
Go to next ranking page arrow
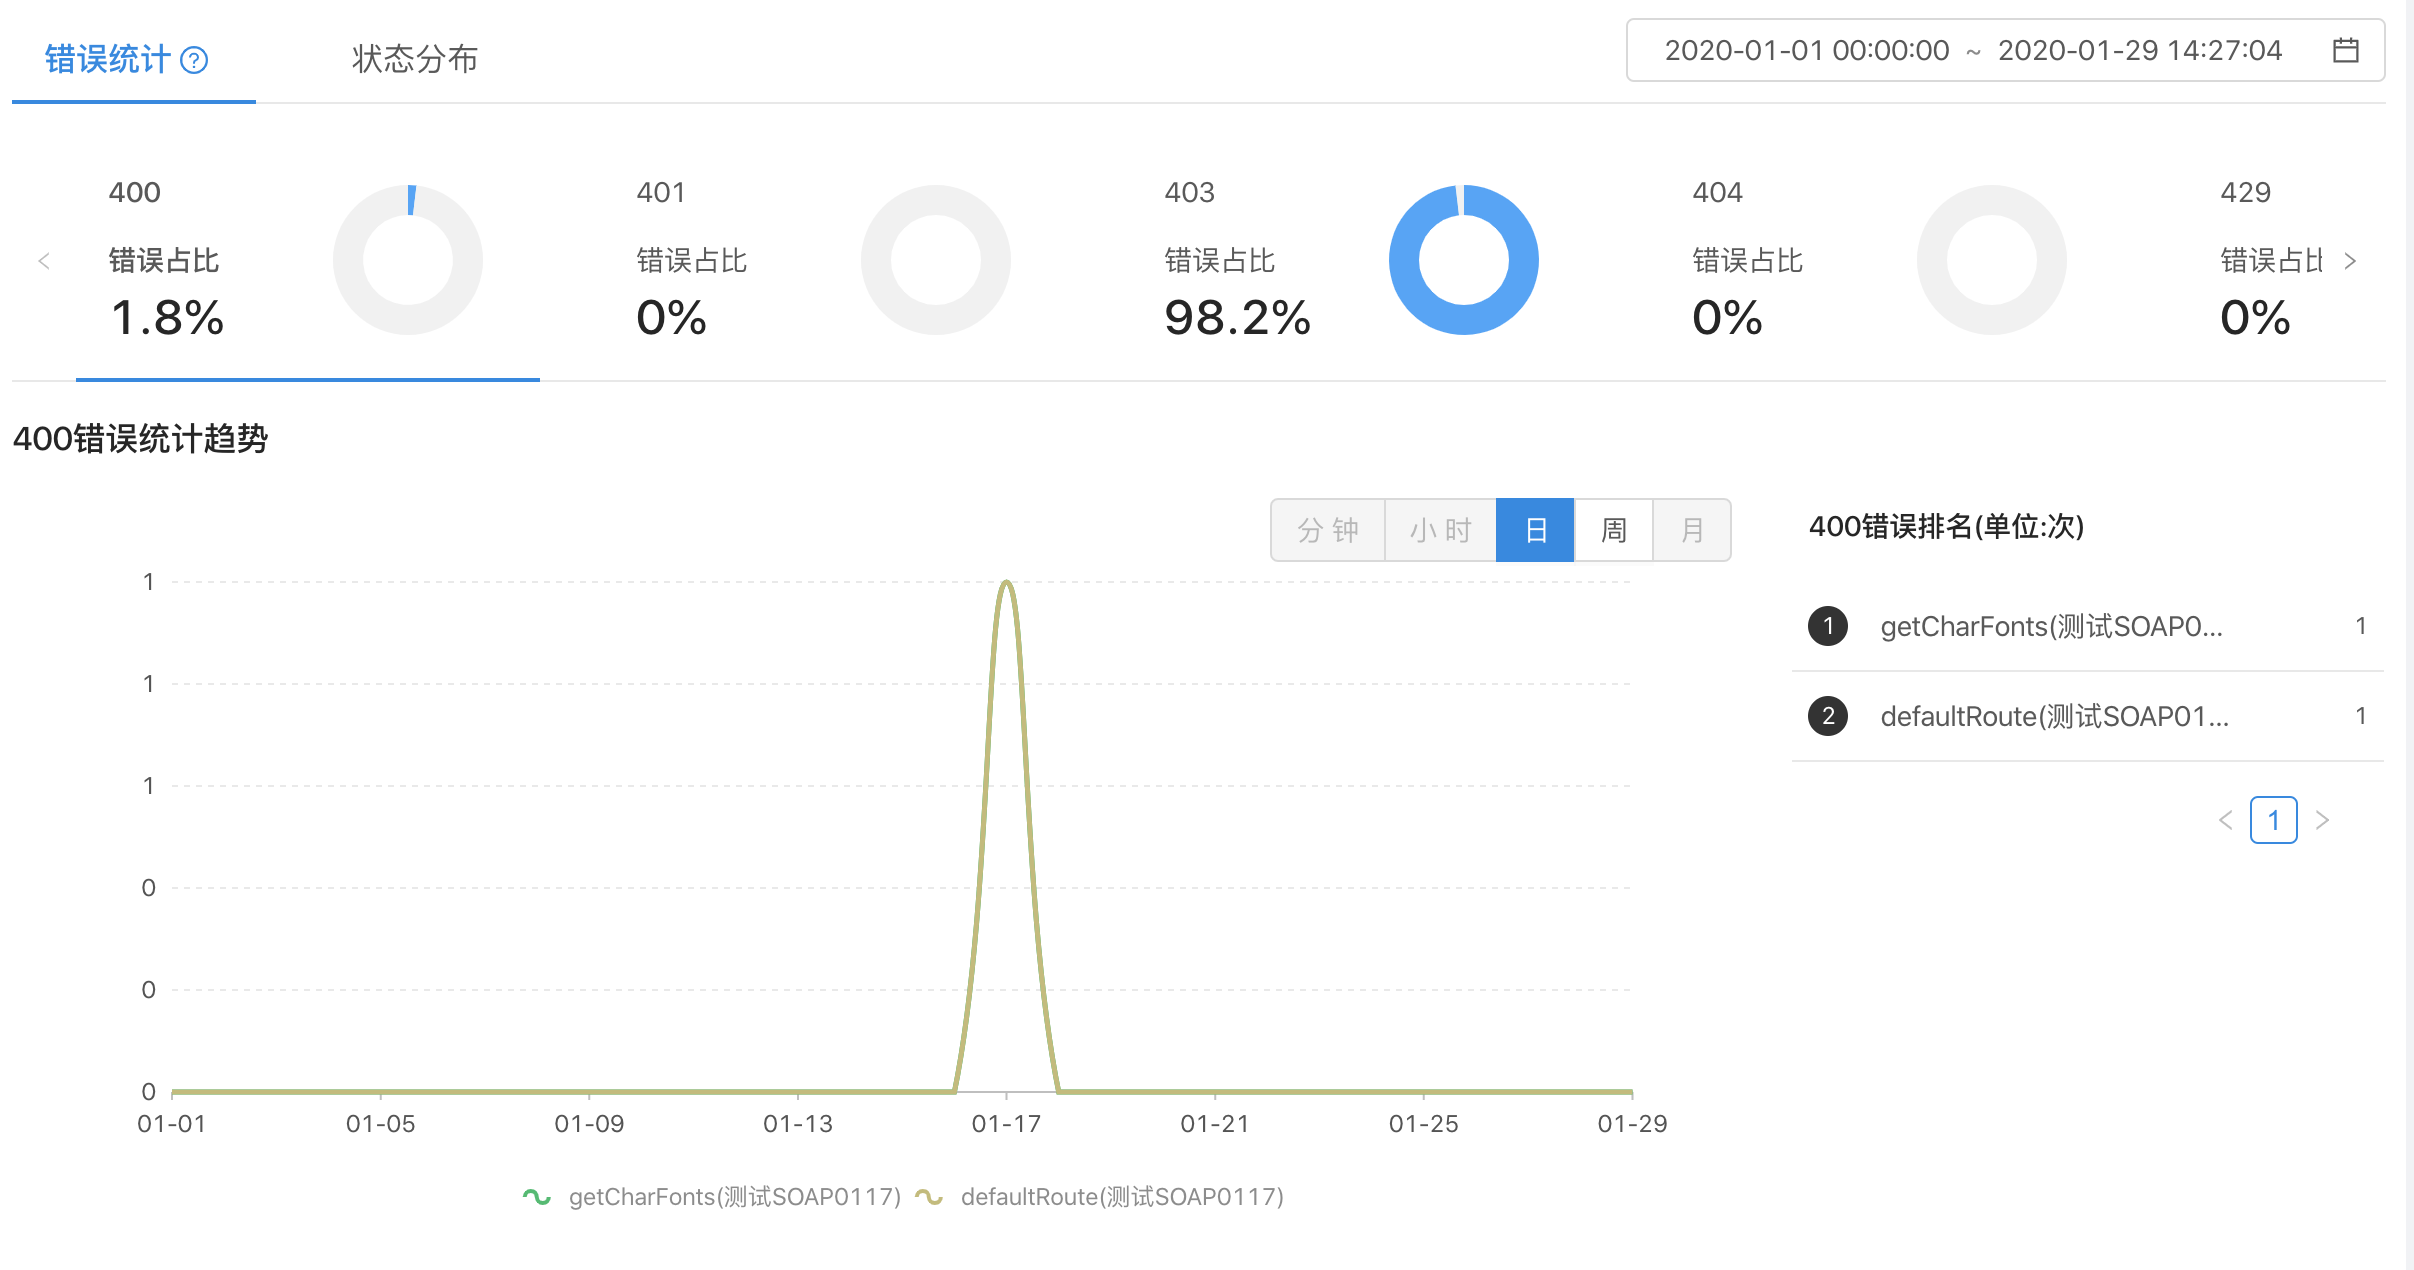(2323, 820)
